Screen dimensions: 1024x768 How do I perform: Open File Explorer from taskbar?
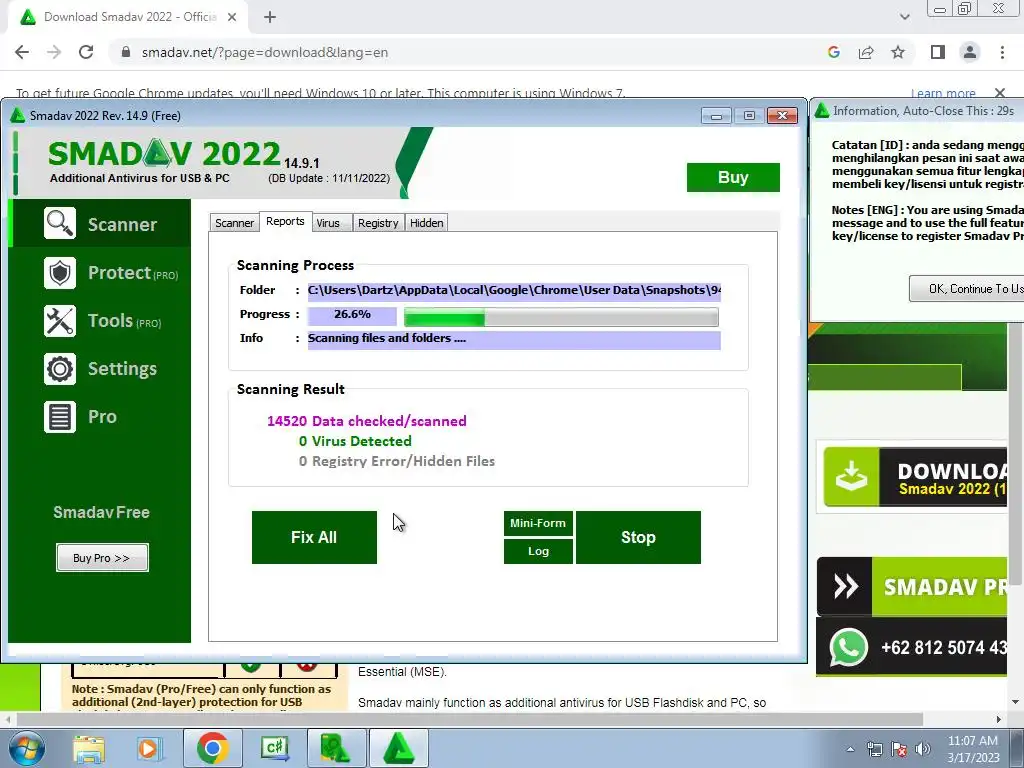pyautogui.click(x=89, y=748)
